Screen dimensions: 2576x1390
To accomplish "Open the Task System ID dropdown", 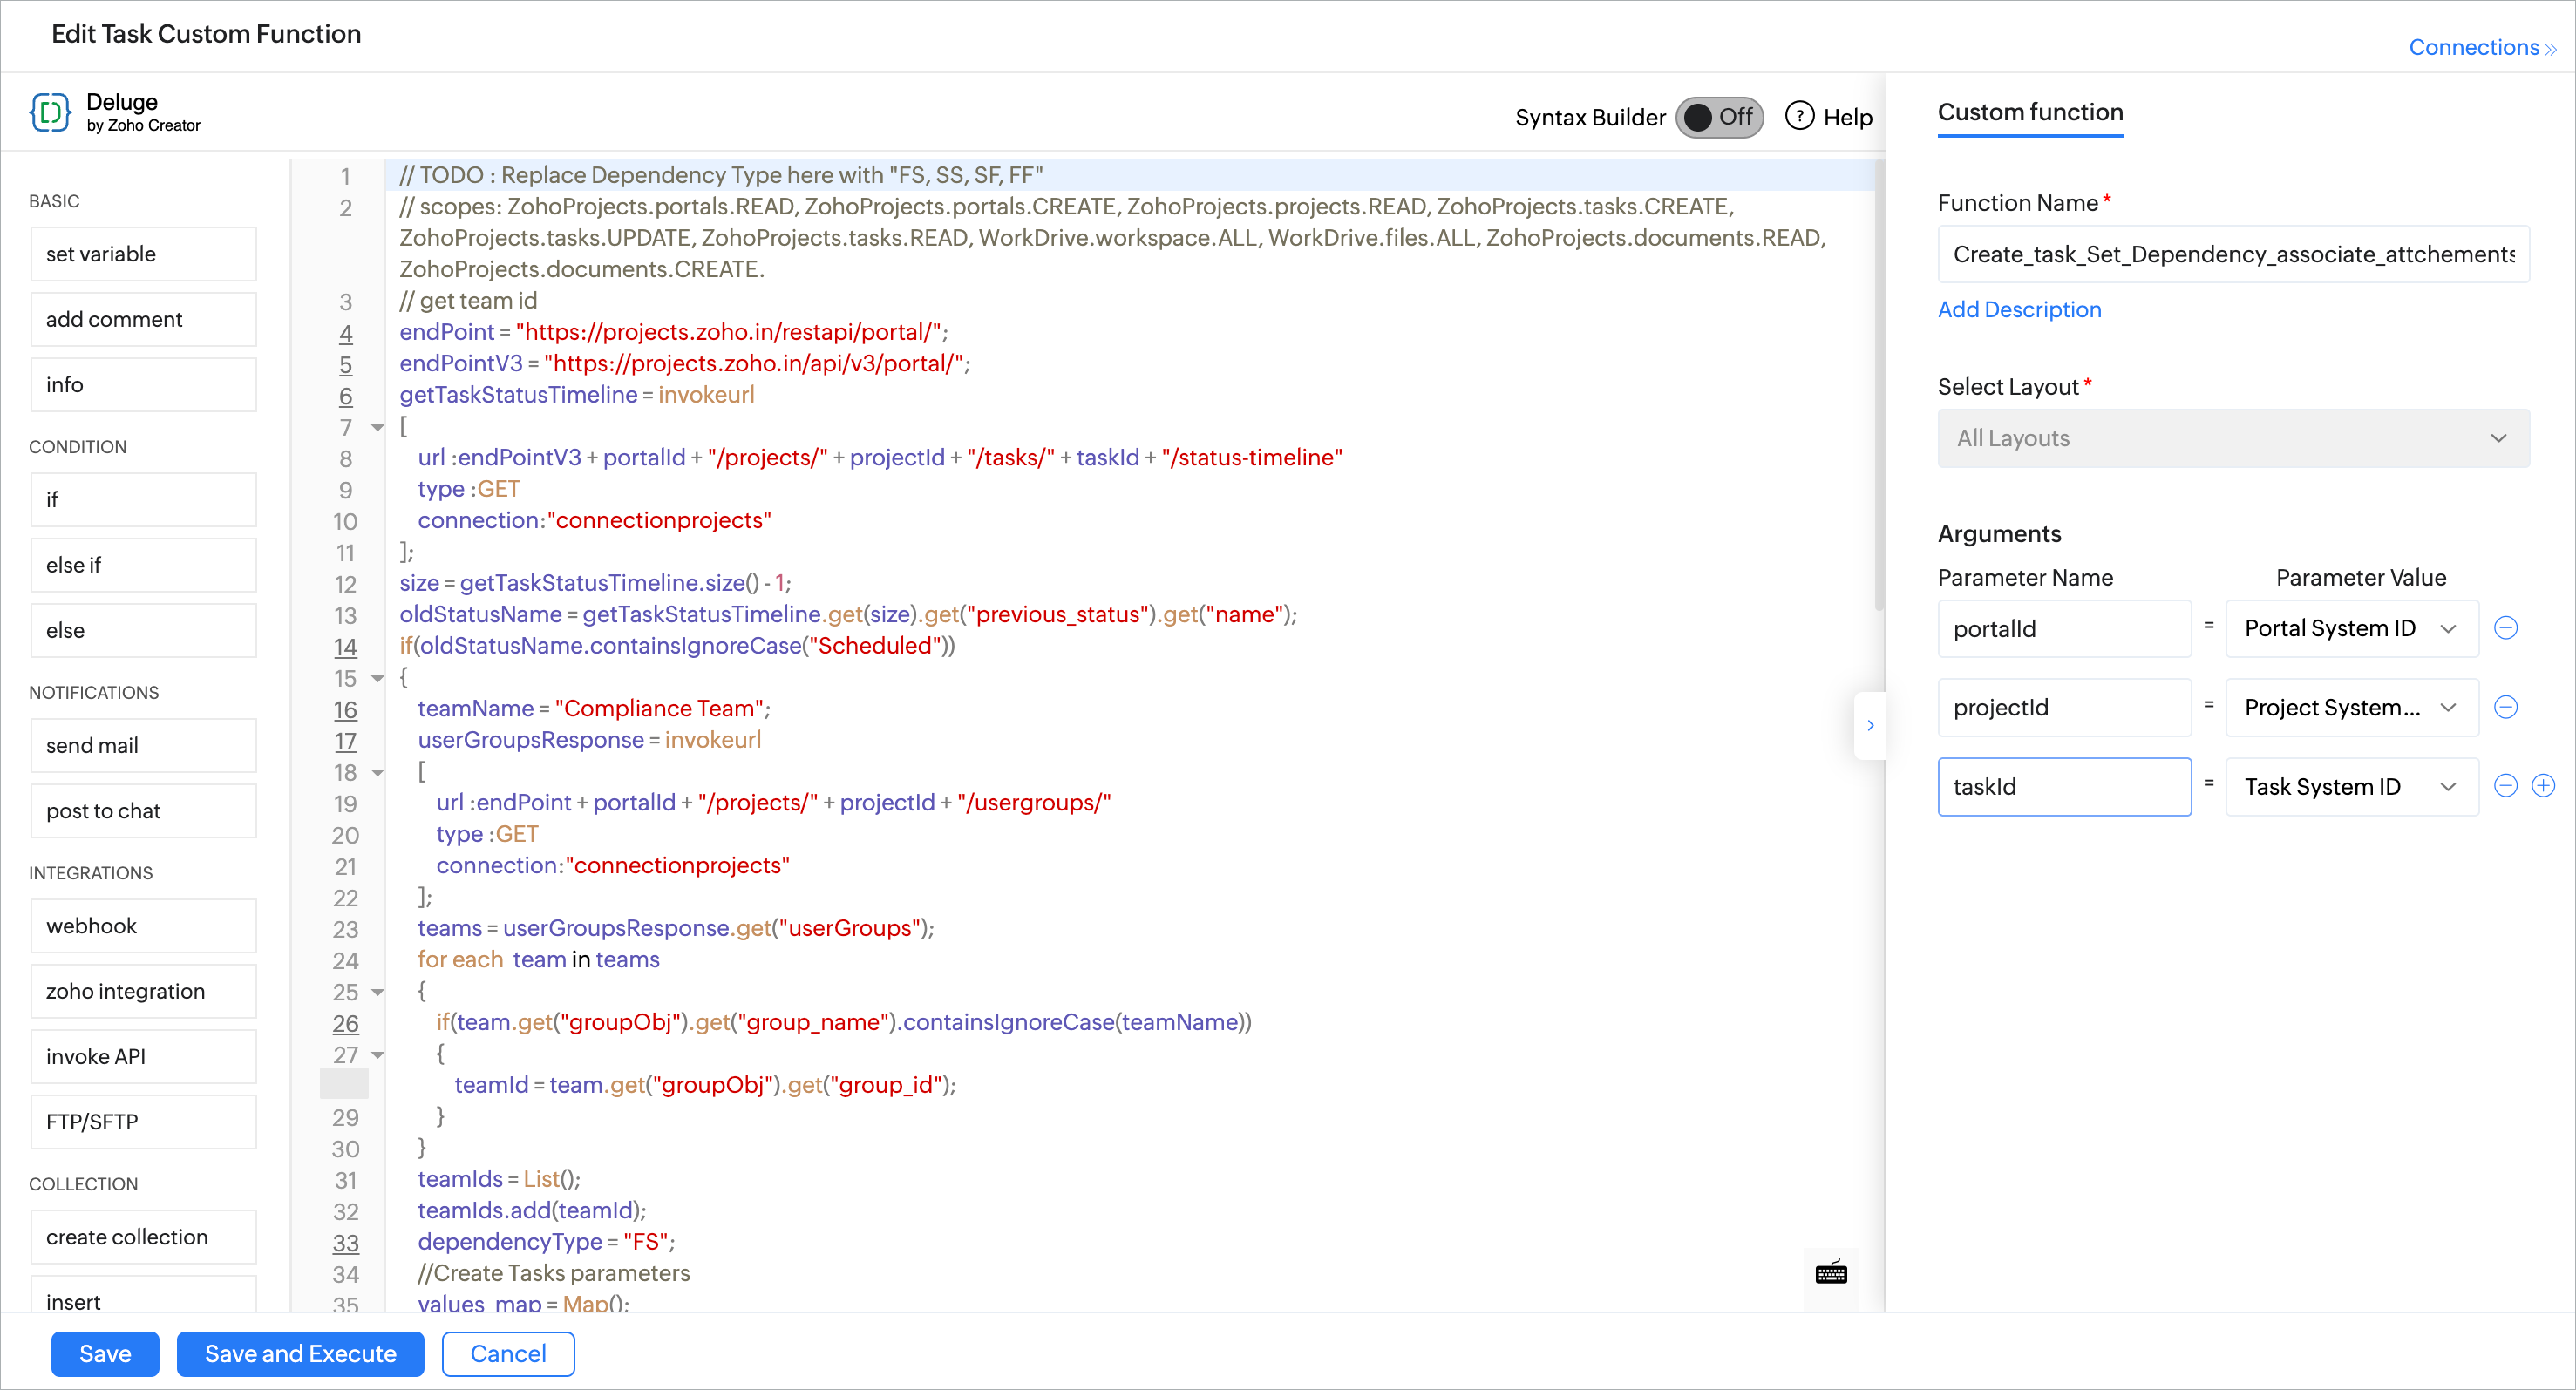I will (x=2350, y=786).
